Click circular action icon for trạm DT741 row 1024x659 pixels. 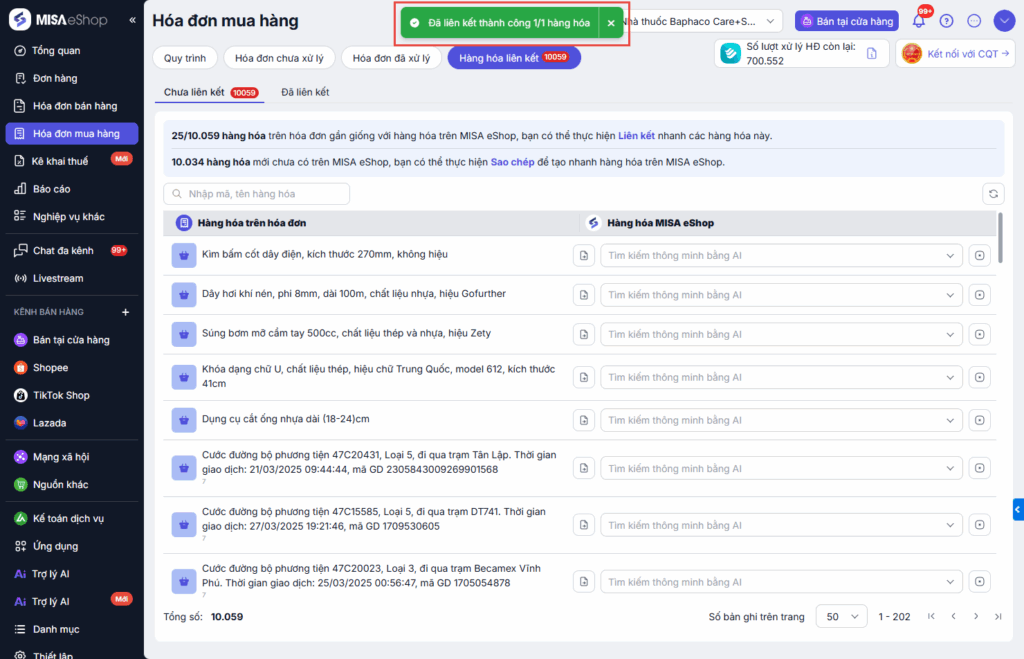coord(980,525)
